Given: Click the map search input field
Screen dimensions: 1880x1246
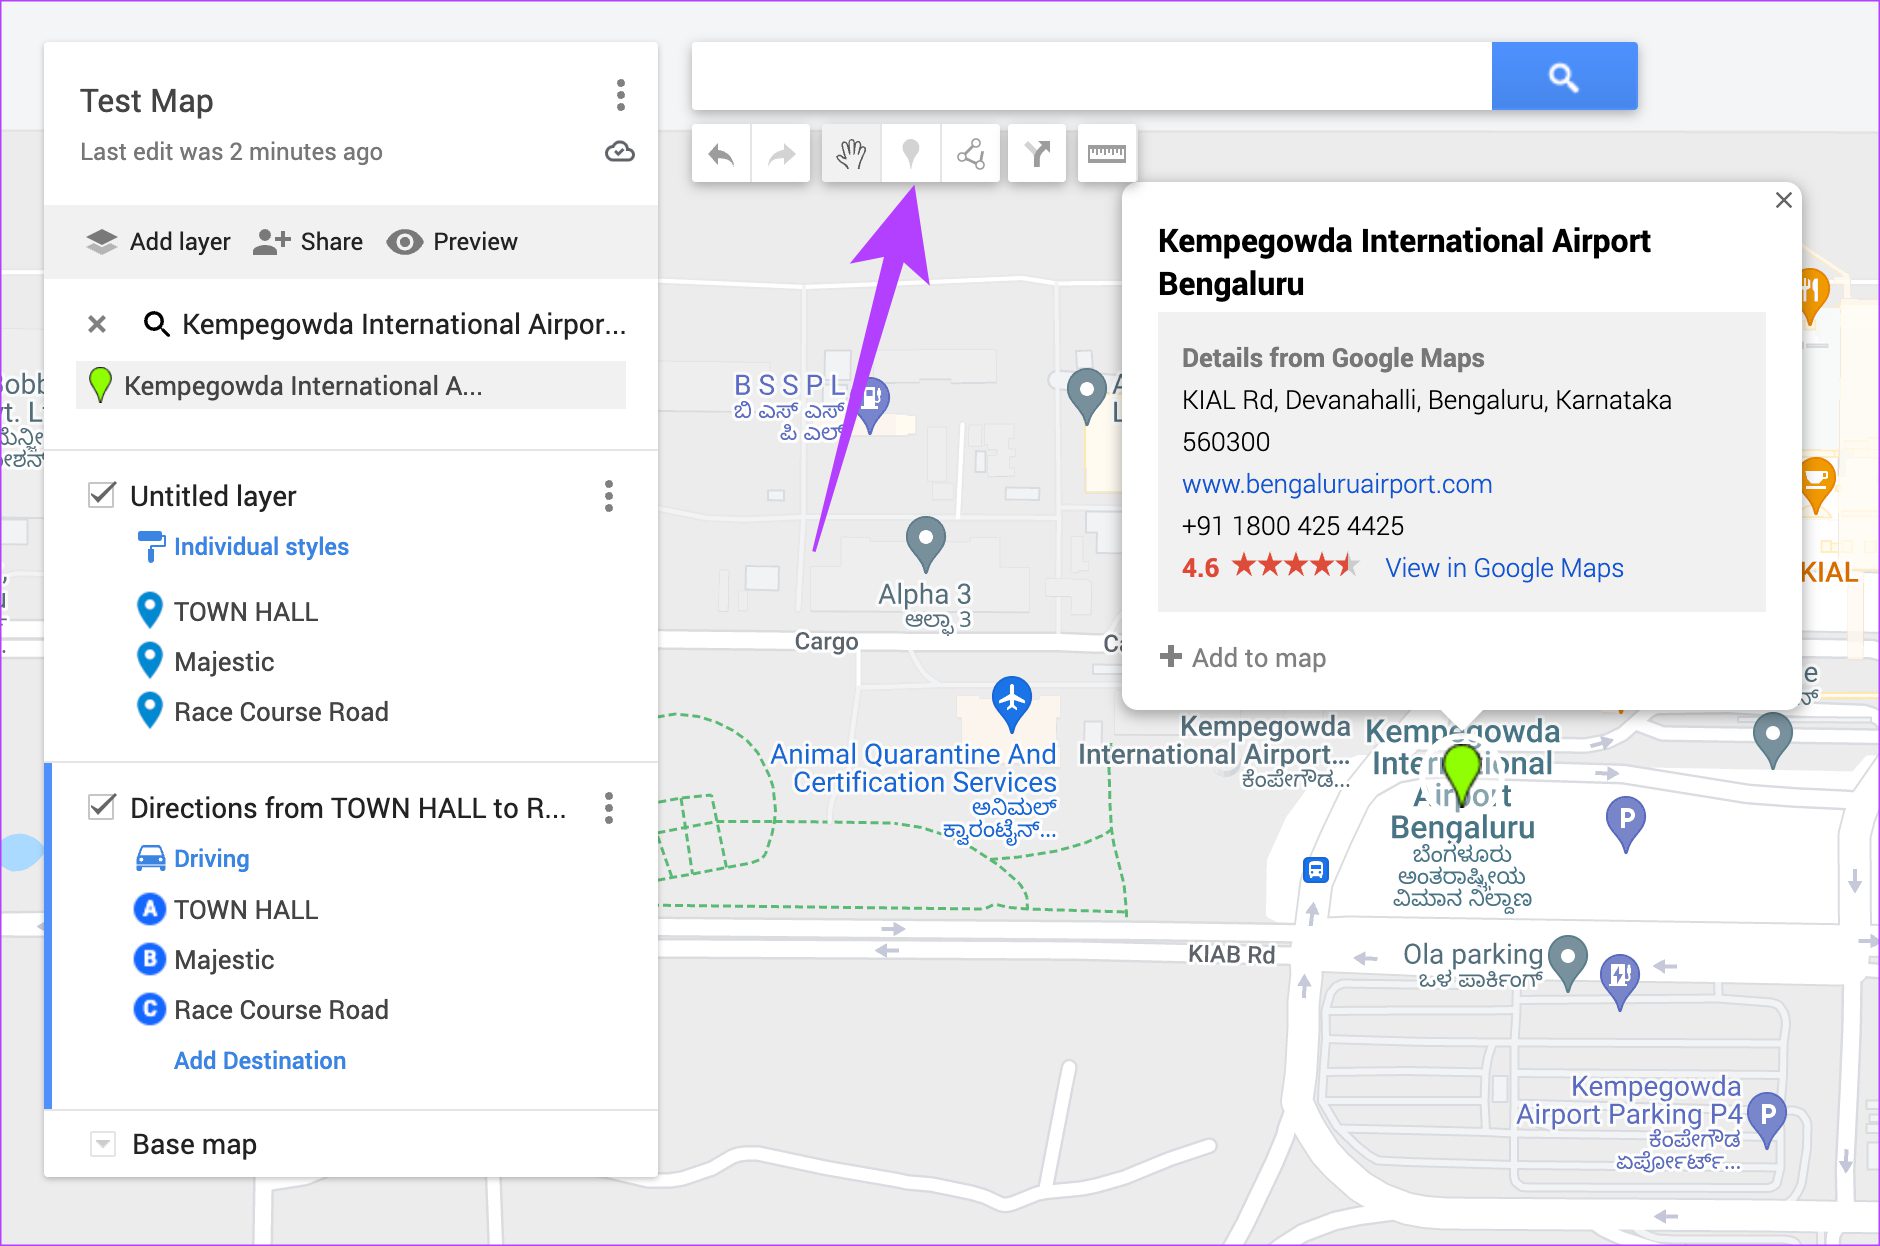Looking at the screenshot, I should (1090, 77).
